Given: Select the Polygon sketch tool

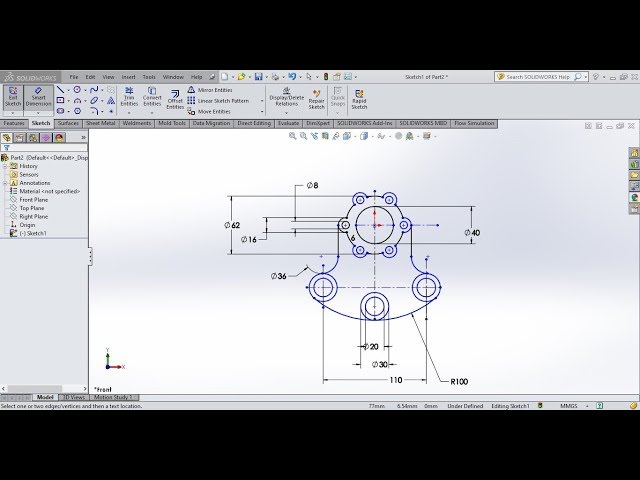Looking at the screenshot, I should tap(77, 111).
